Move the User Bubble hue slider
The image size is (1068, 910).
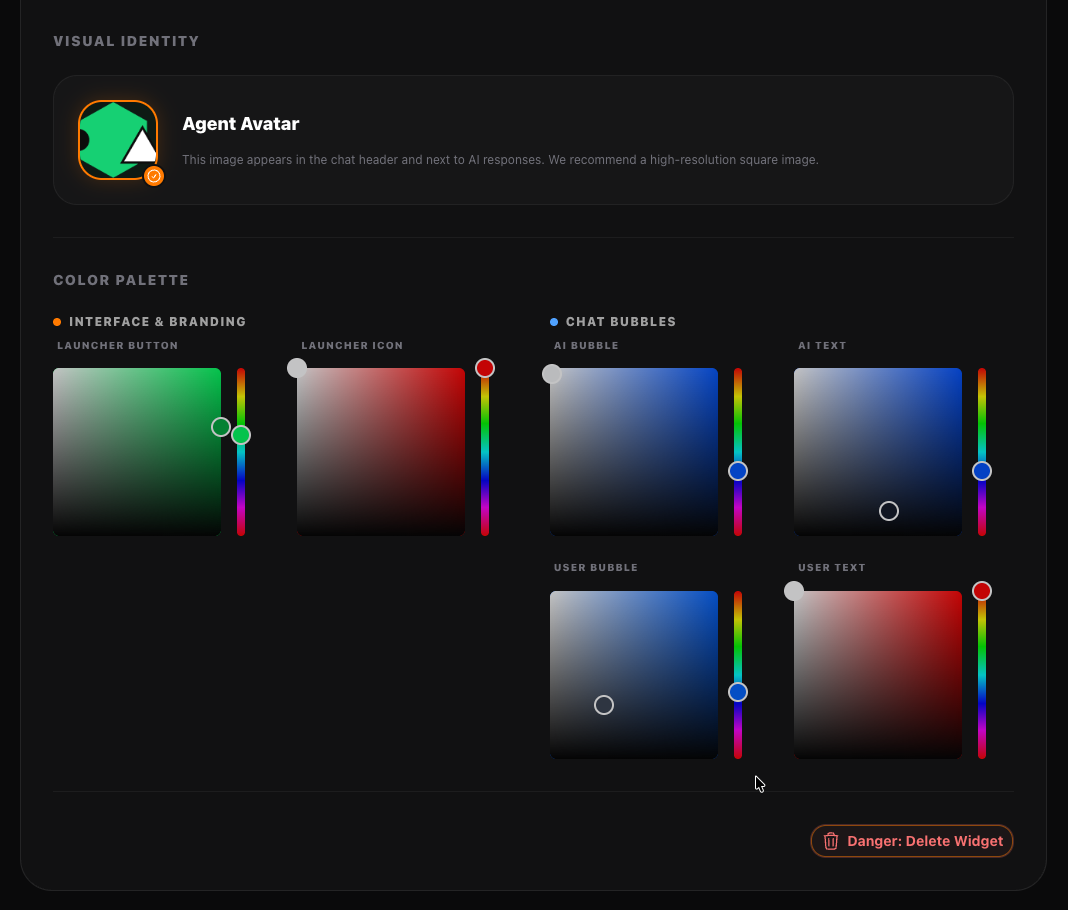pyautogui.click(x=737, y=691)
